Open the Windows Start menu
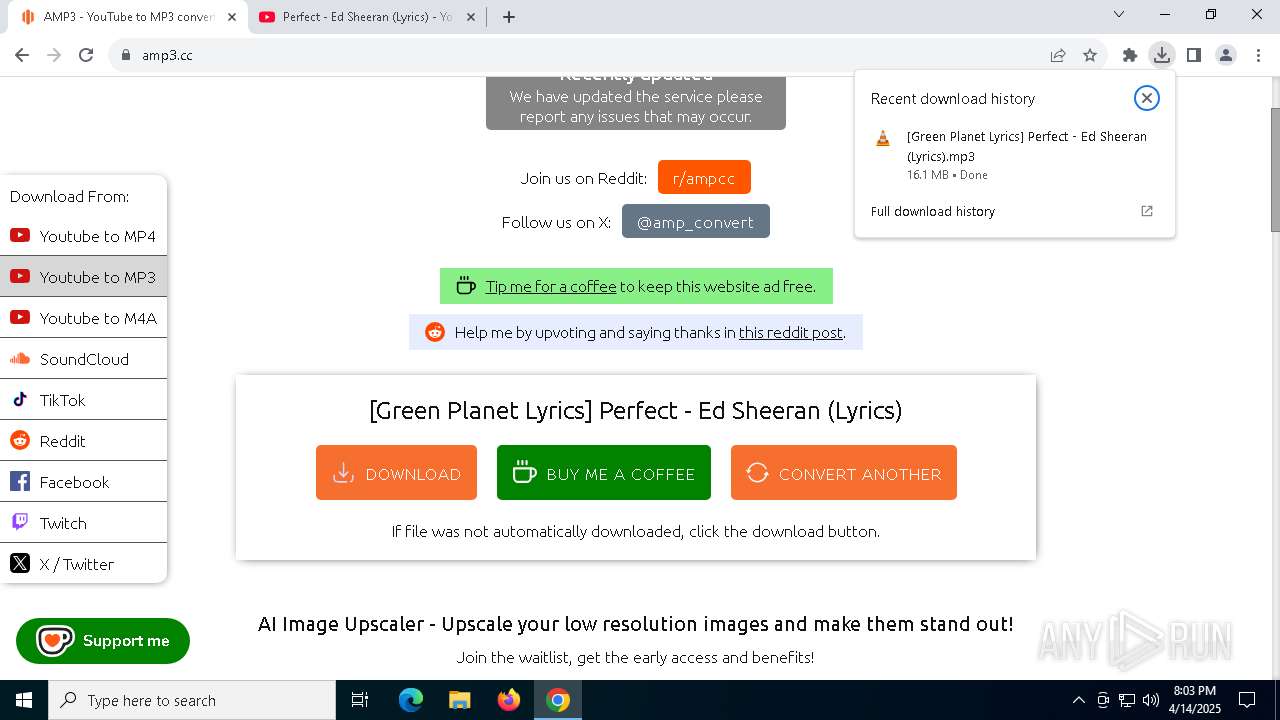The width and height of the screenshot is (1280, 720). point(24,700)
